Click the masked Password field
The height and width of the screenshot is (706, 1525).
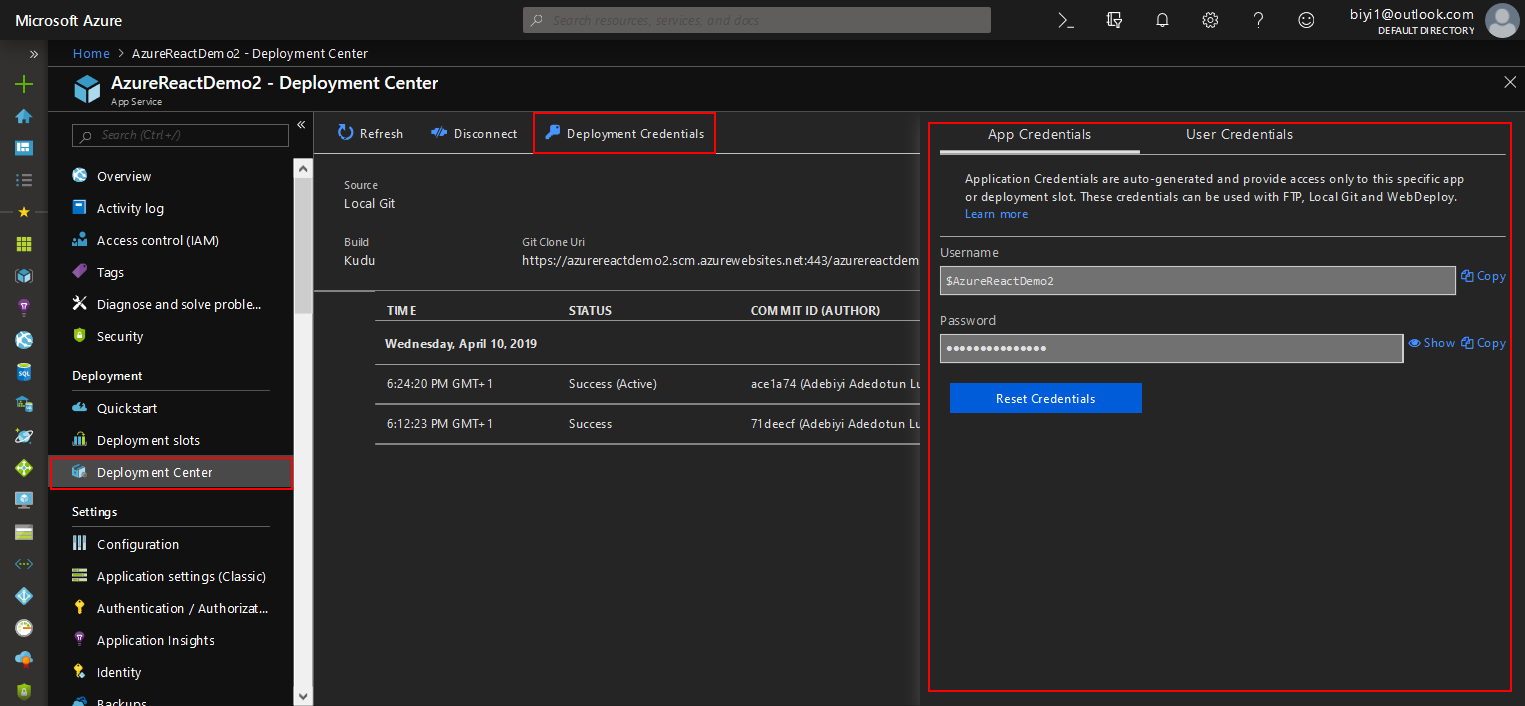(x=1171, y=348)
